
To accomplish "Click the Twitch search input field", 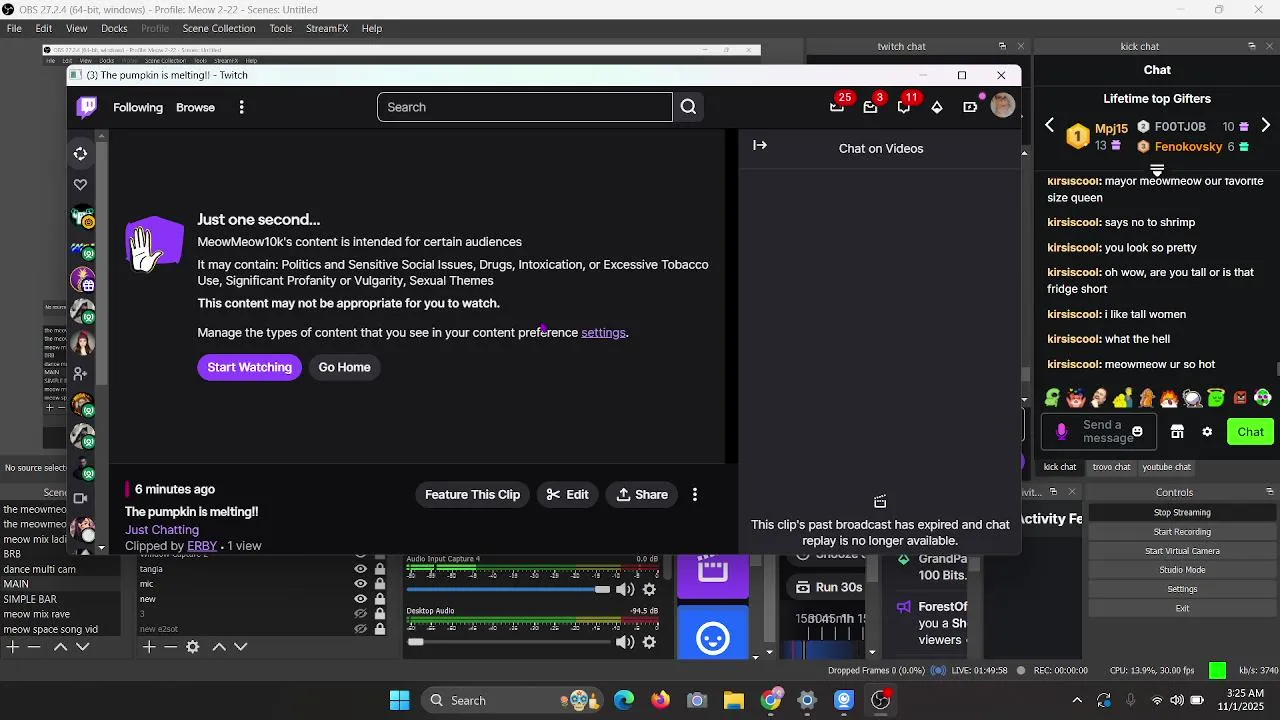I will tap(525, 107).
